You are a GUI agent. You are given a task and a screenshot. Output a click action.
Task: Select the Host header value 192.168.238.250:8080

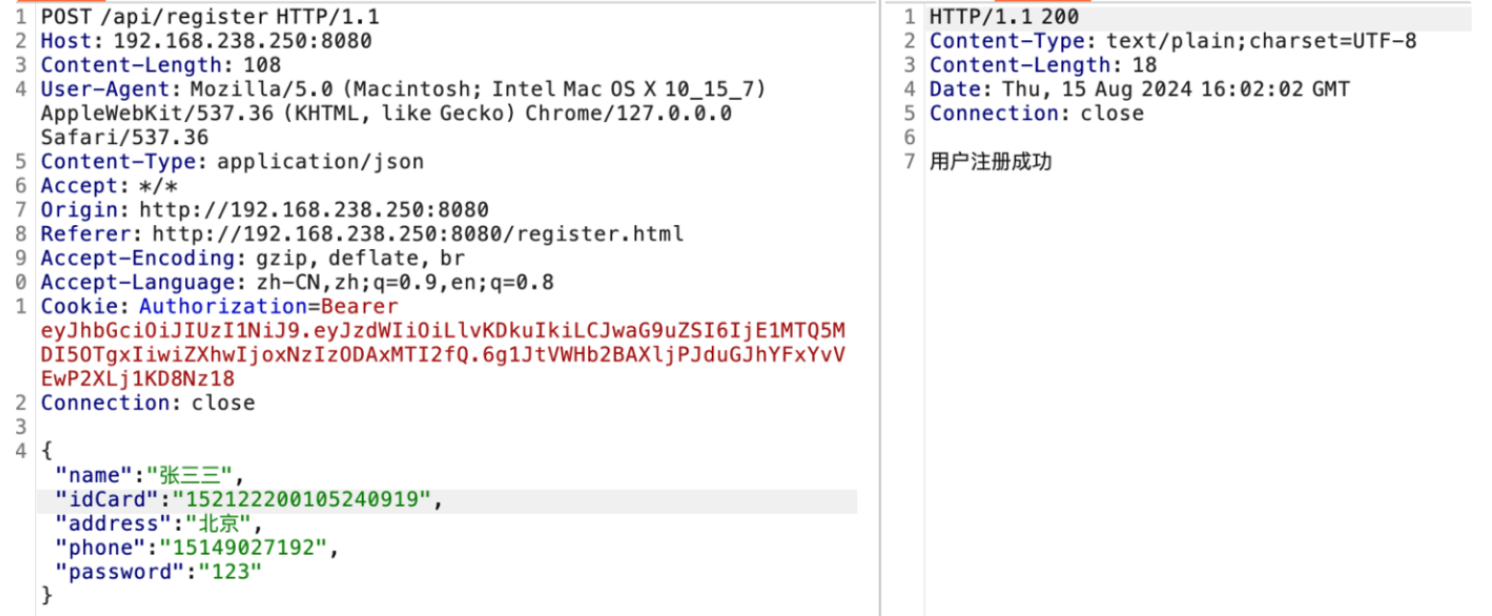(242, 41)
